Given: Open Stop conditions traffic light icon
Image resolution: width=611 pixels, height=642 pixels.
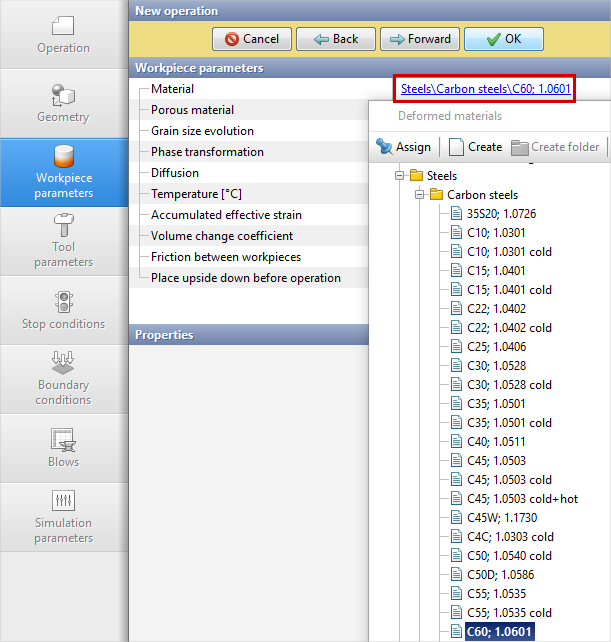Looking at the screenshot, I should click(63, 301).
